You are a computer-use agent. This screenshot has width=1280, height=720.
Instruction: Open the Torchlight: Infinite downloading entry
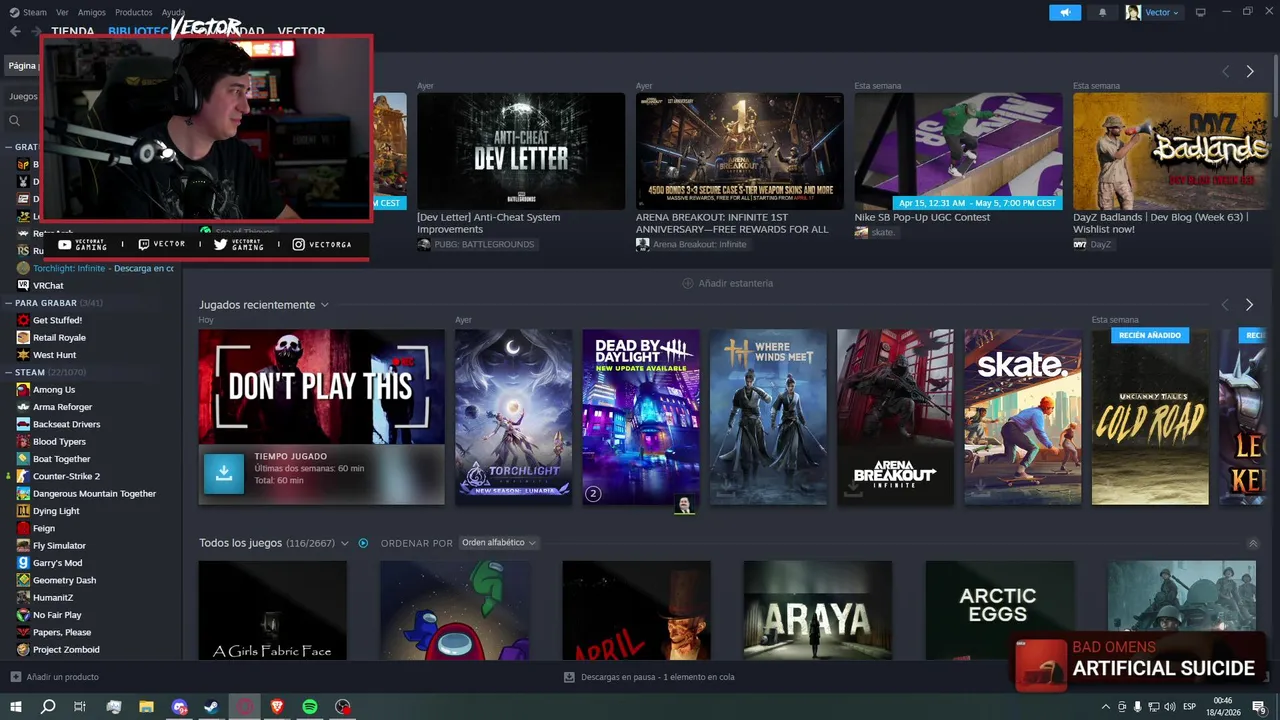96,268
